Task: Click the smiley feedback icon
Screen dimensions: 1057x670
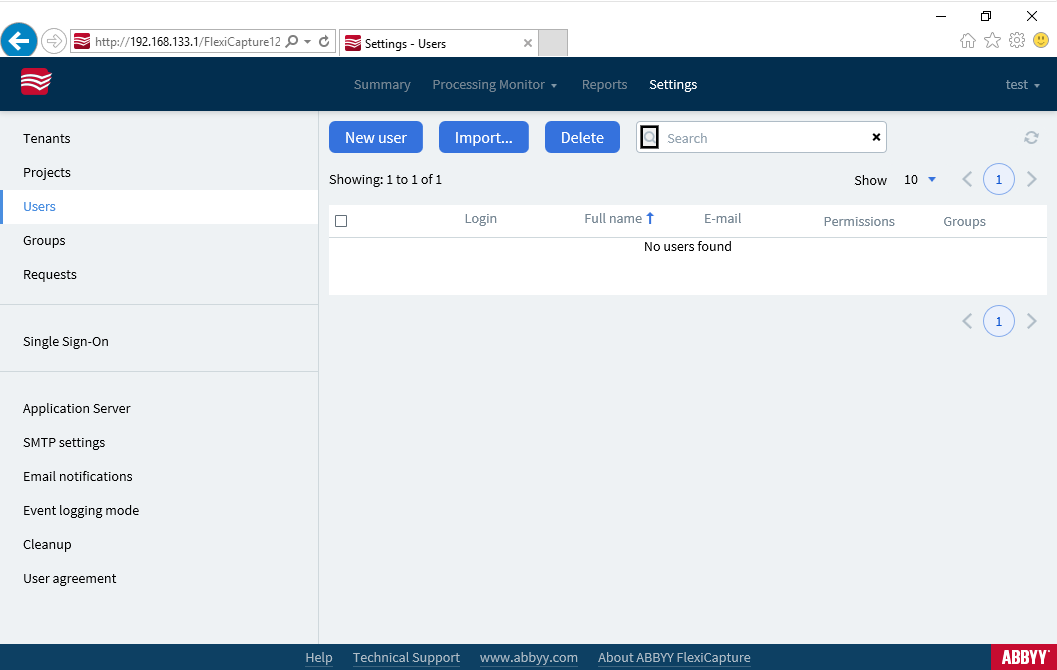Action: (1041, 40)
